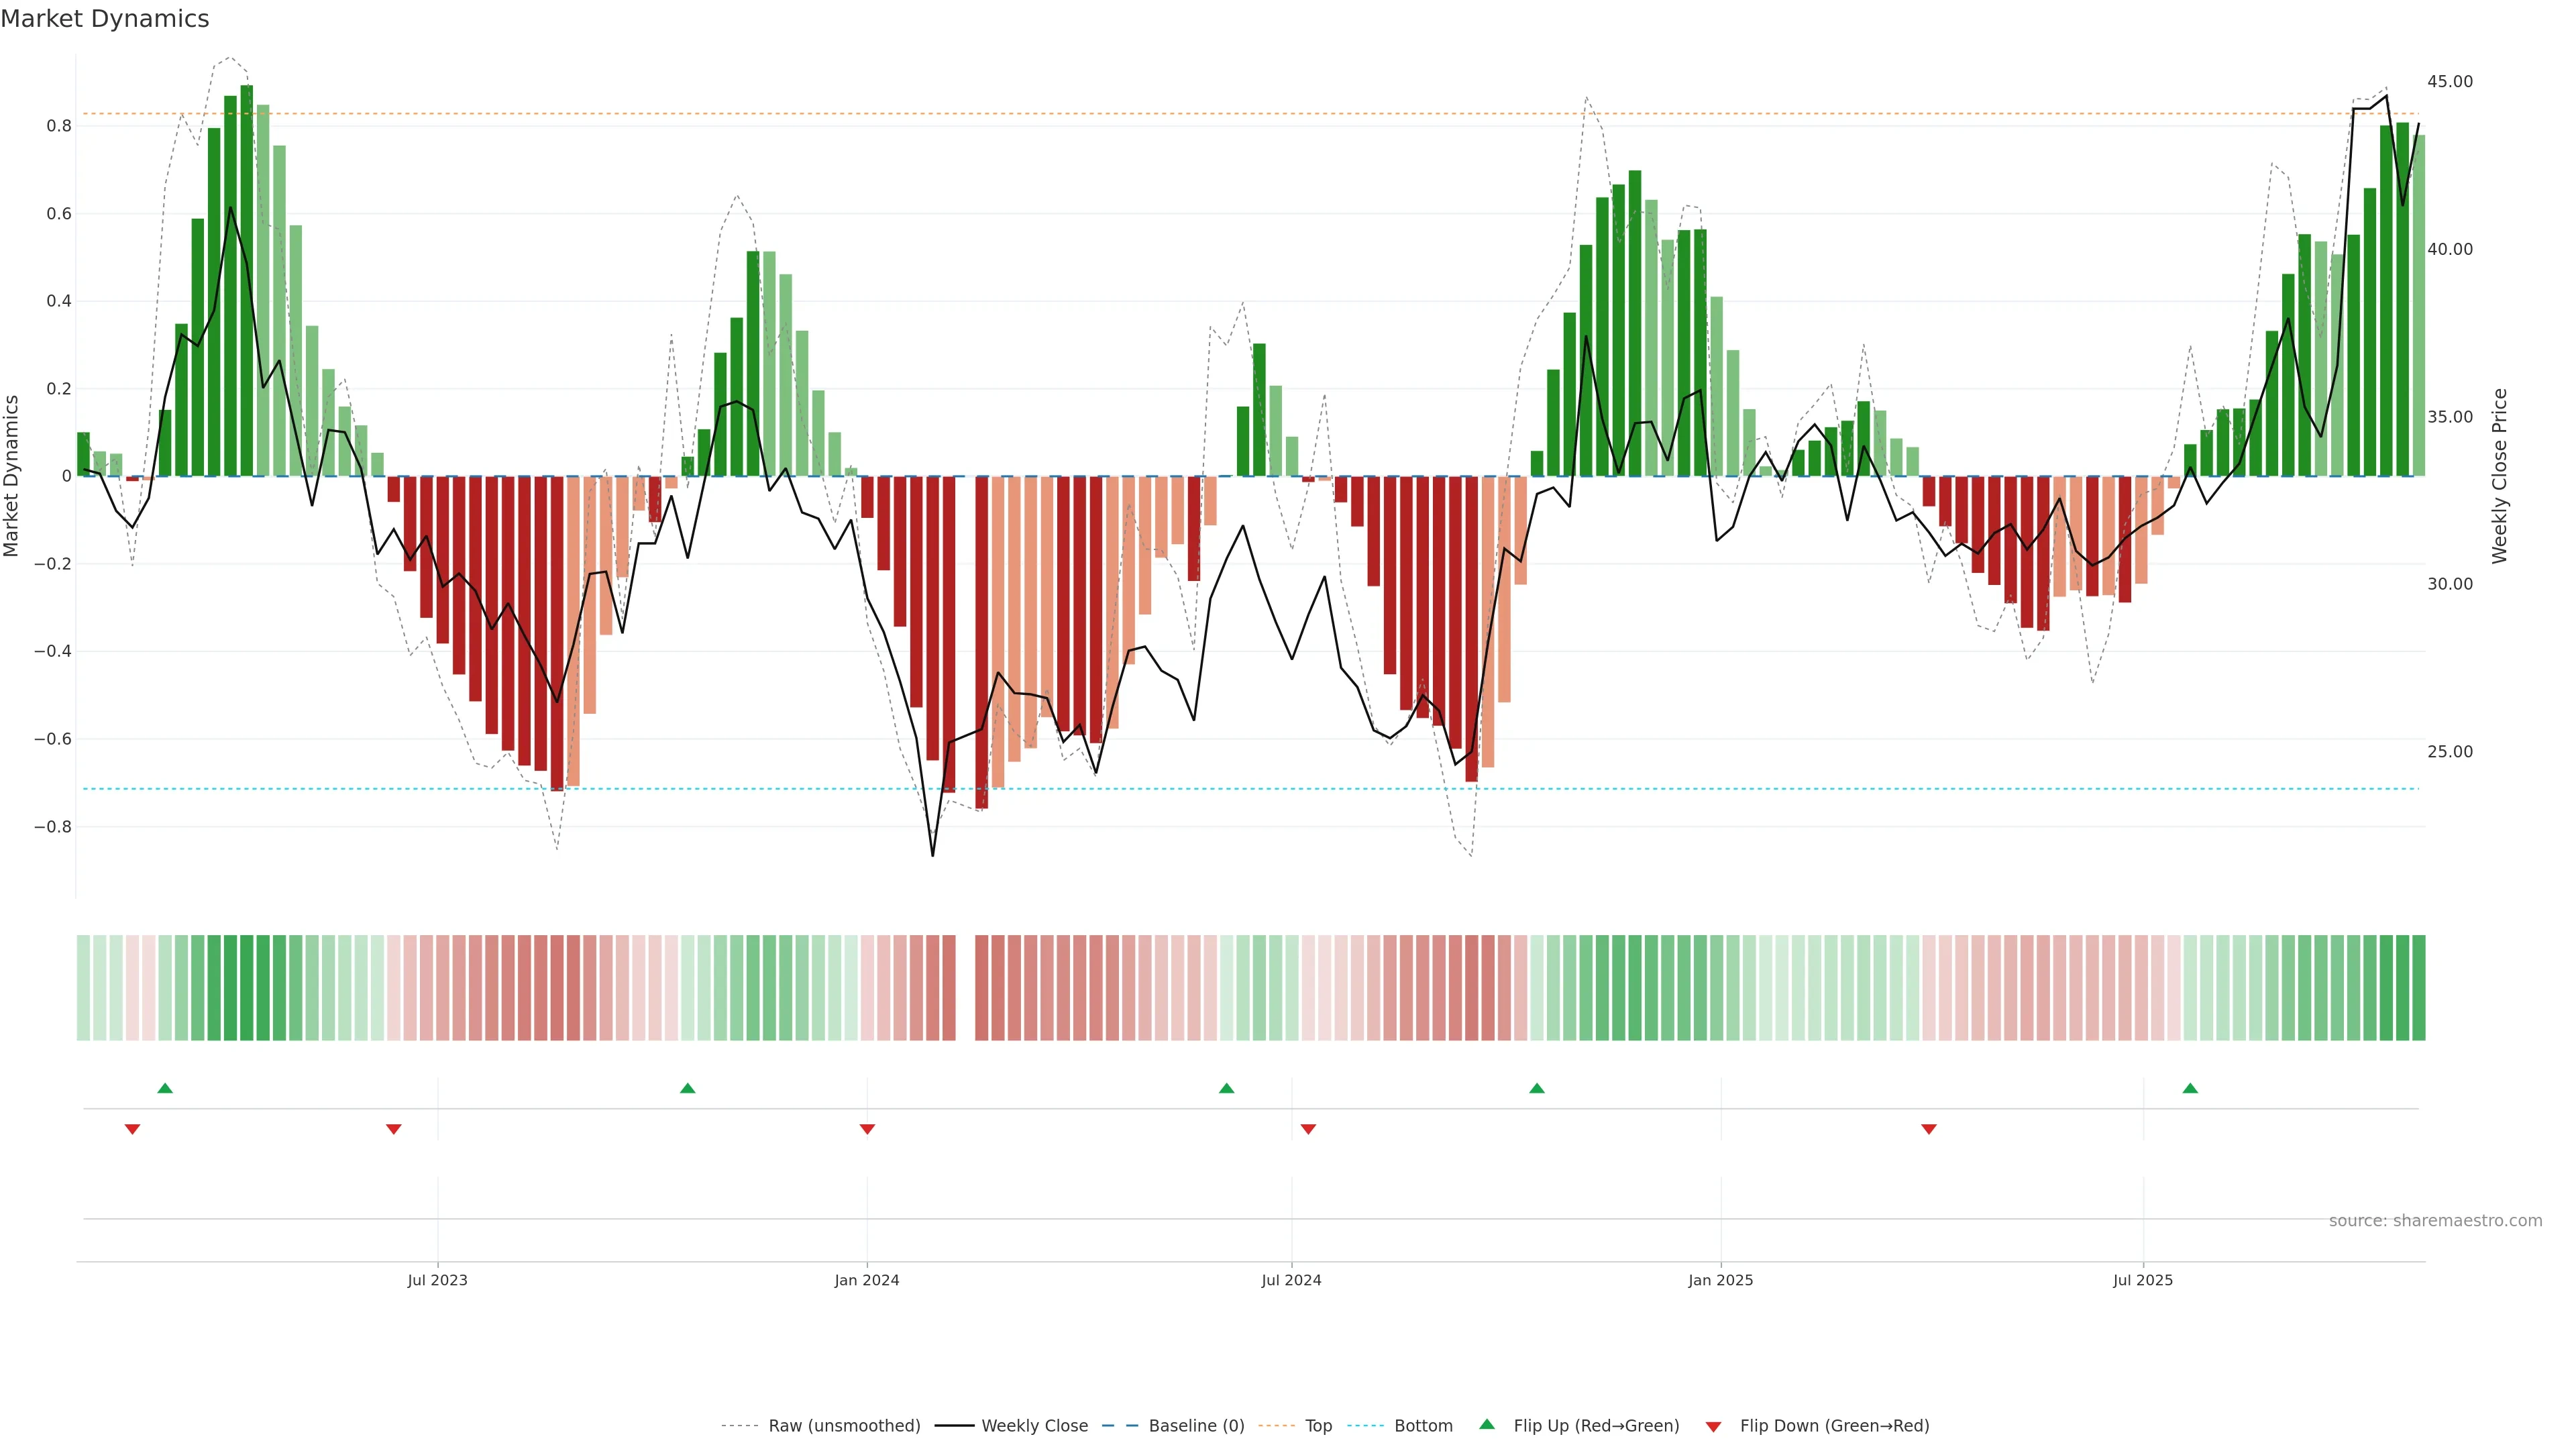The width and height of the screenshot is (2576, 1449).
Task: Click the Flip Down marker just after Jul 2024
Action: pyautogui.click(x=1308, y=1129)
